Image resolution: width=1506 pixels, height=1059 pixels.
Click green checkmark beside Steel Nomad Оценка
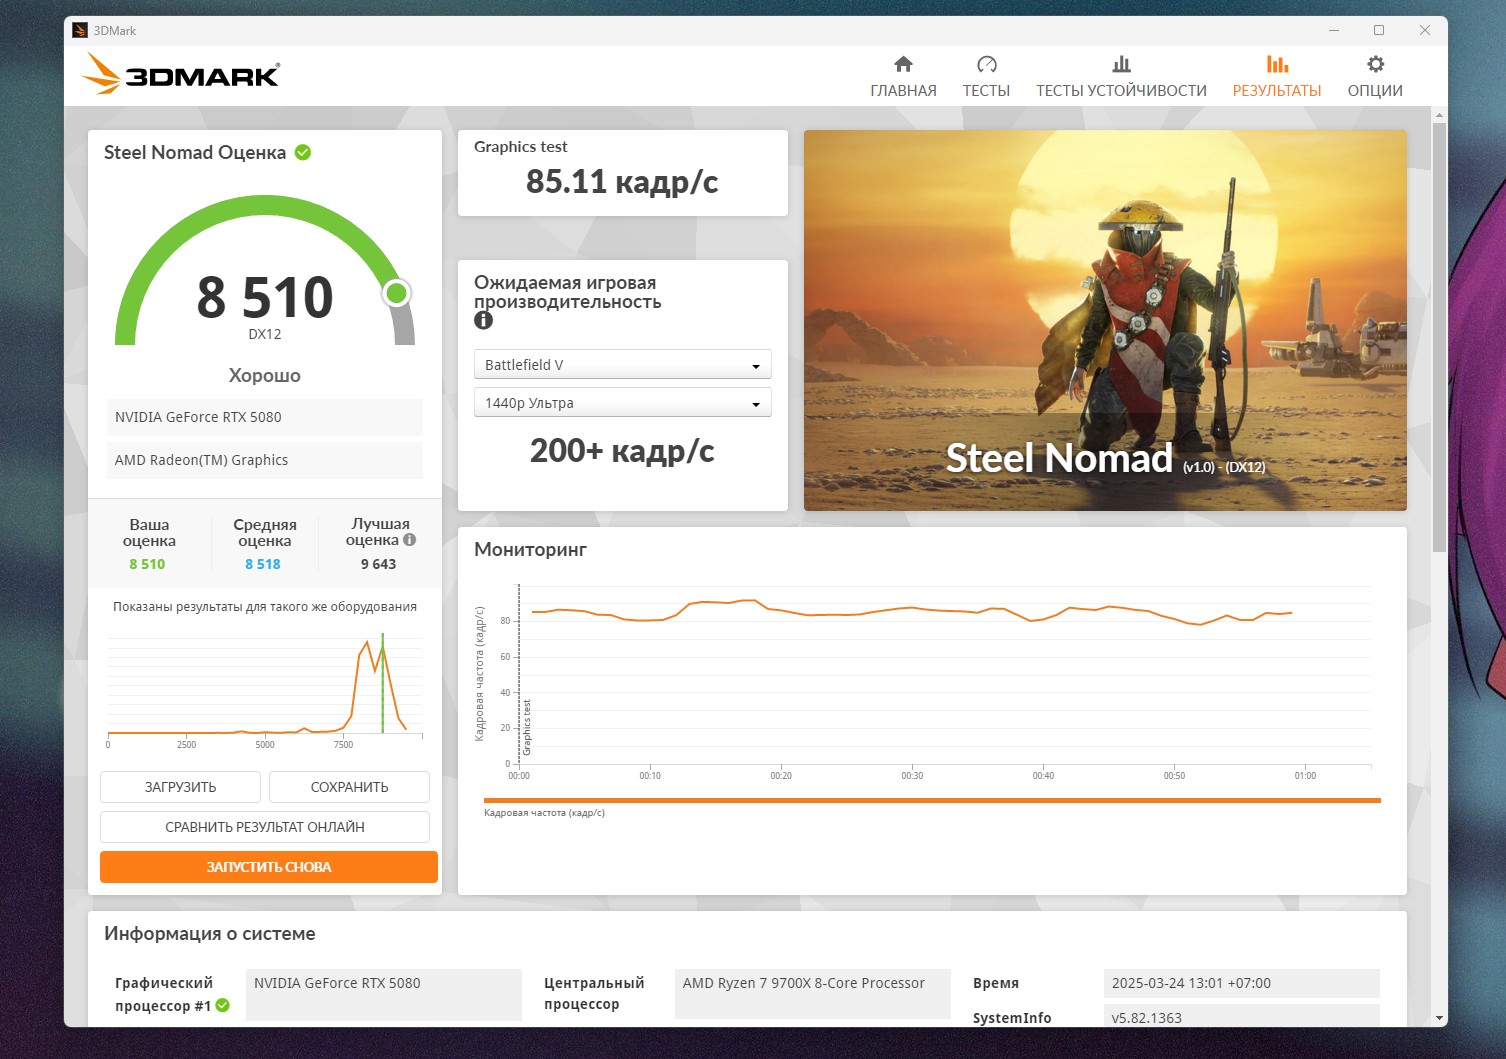[x=303, y=152]
